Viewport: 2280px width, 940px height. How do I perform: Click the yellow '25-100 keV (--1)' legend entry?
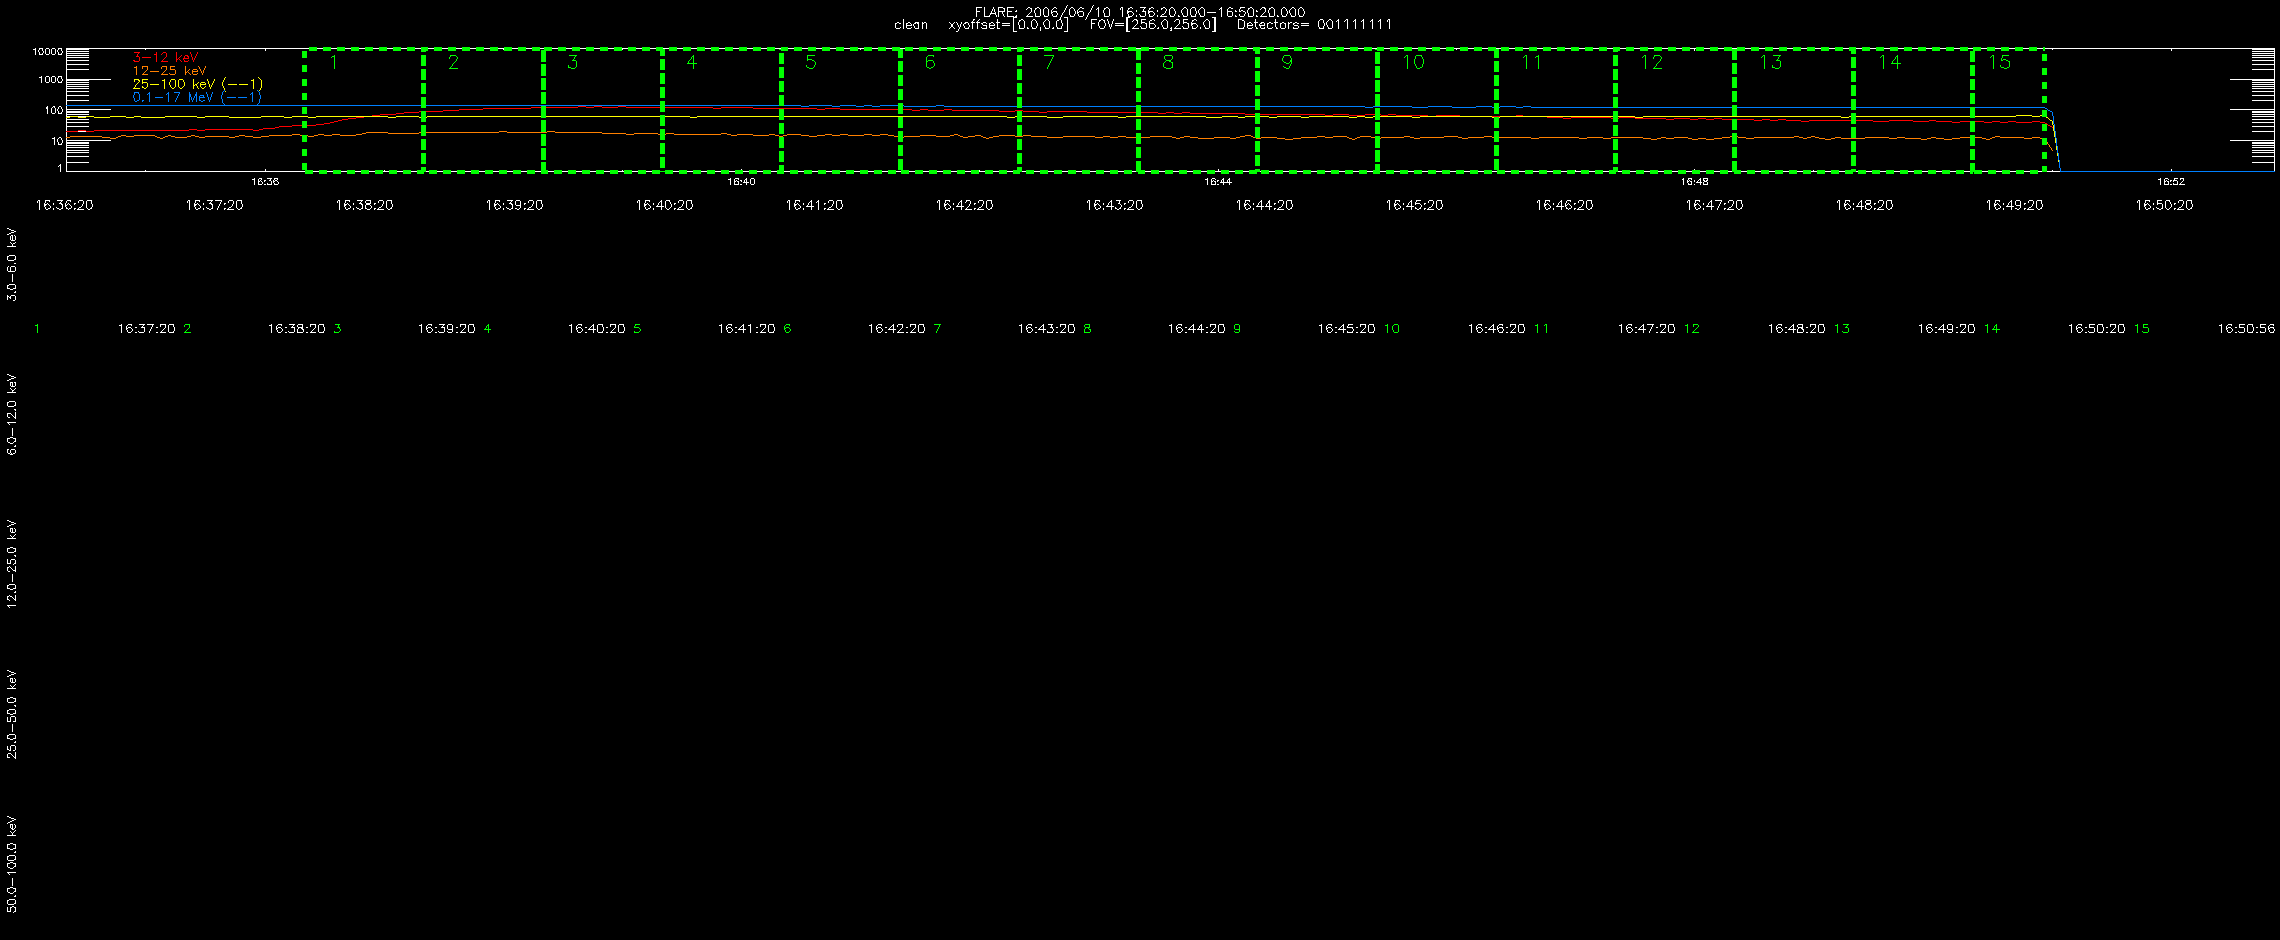(197, 84)
